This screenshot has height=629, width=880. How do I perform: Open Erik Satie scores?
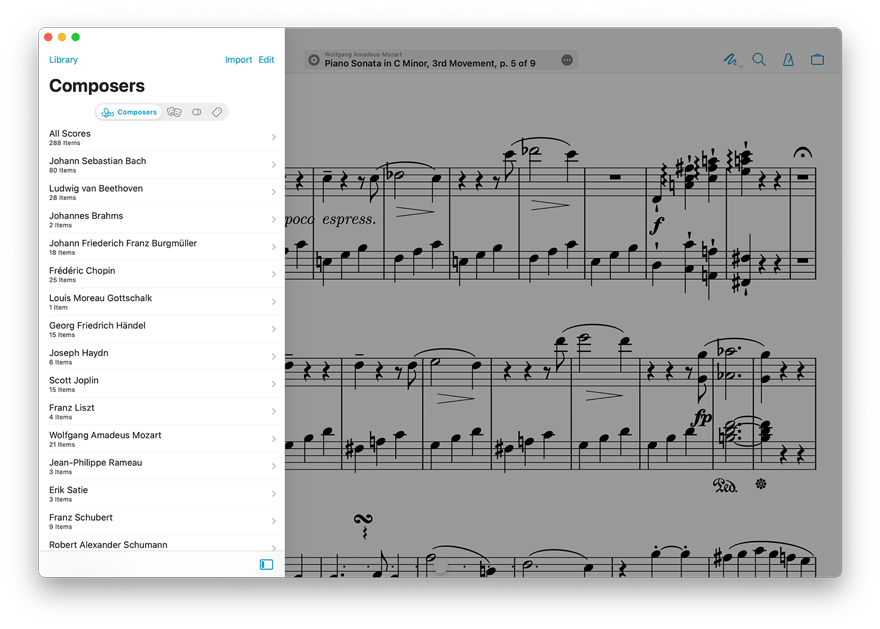point(162,494)
